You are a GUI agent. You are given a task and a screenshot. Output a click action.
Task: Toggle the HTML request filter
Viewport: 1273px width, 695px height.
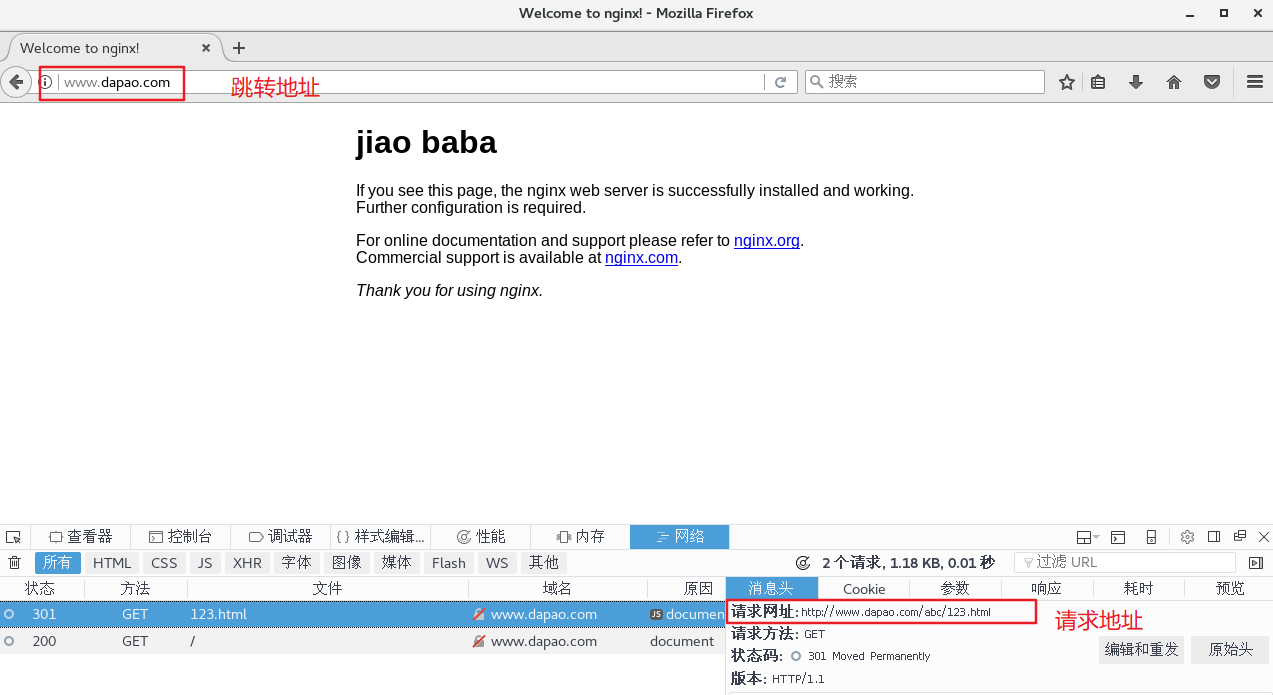click(x=112, y=563)
